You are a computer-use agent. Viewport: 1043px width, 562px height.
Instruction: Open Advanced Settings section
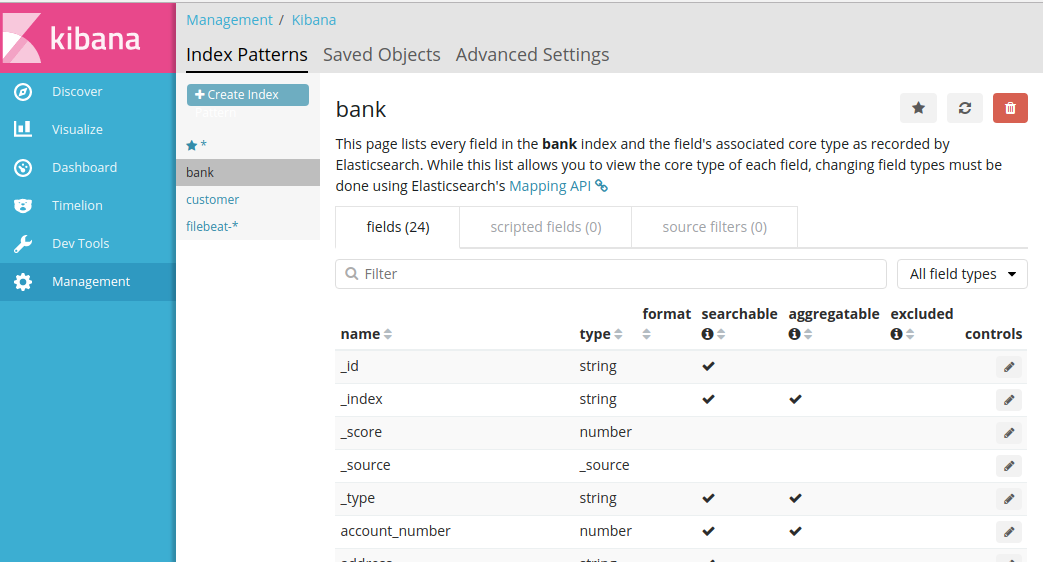click(x=532, y=55)
